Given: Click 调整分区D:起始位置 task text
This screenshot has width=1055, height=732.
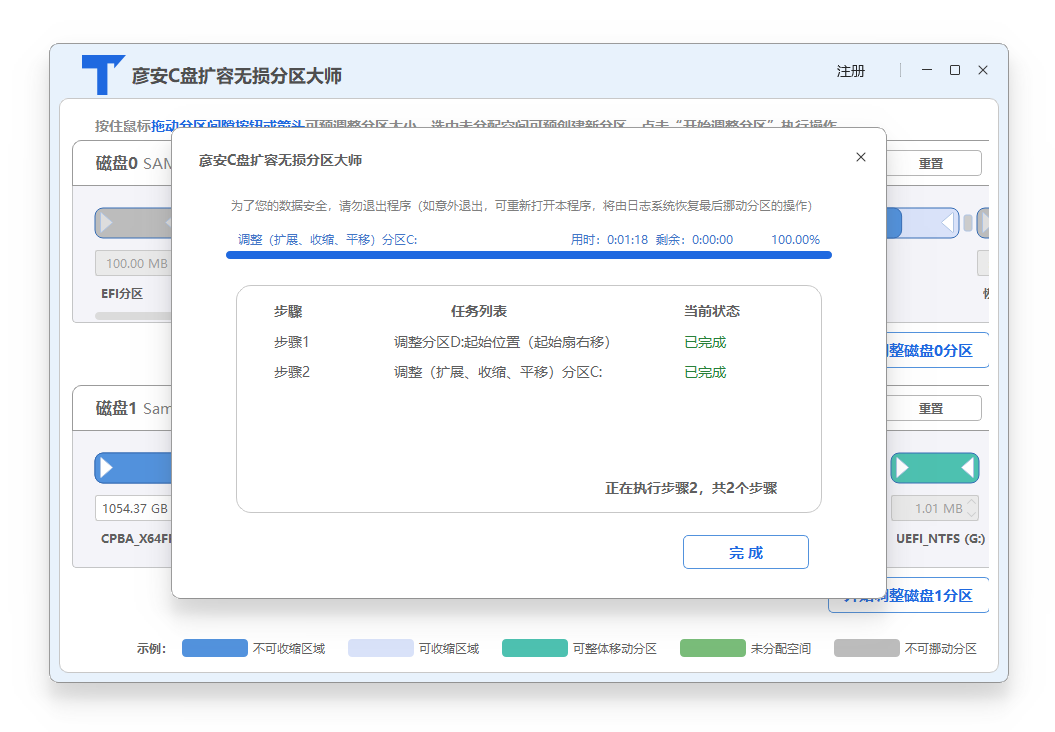Looking at the screenshot, I should (x=502, y=342).
